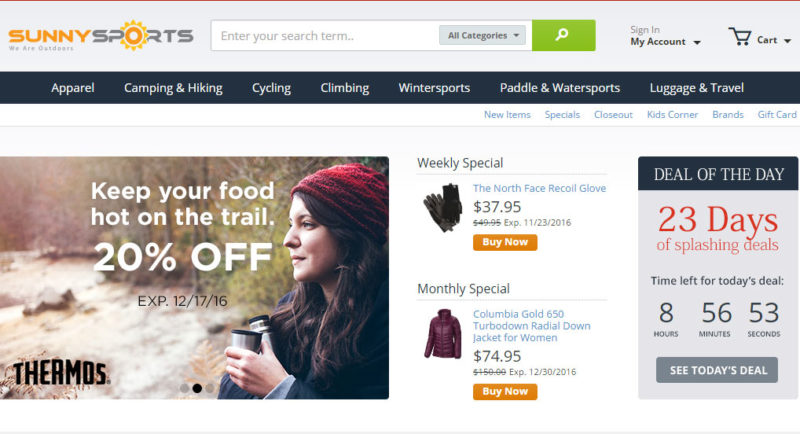Switch to the third carousel slide dot
This screenshot has height=434, width=800.
click(x=209, y=388)
